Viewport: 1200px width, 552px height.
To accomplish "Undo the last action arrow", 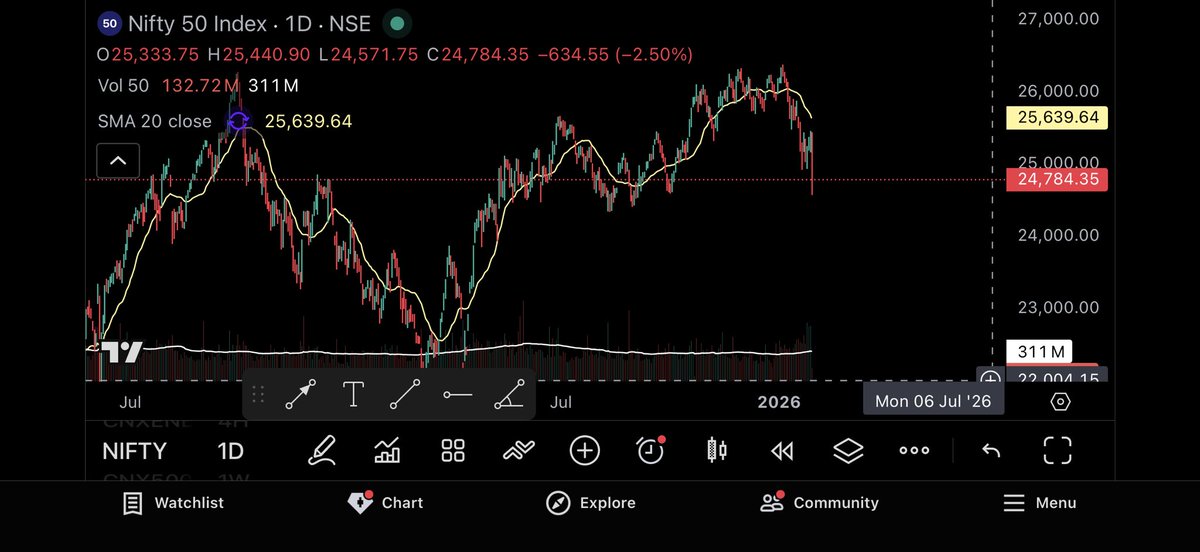I will (991, 451).
